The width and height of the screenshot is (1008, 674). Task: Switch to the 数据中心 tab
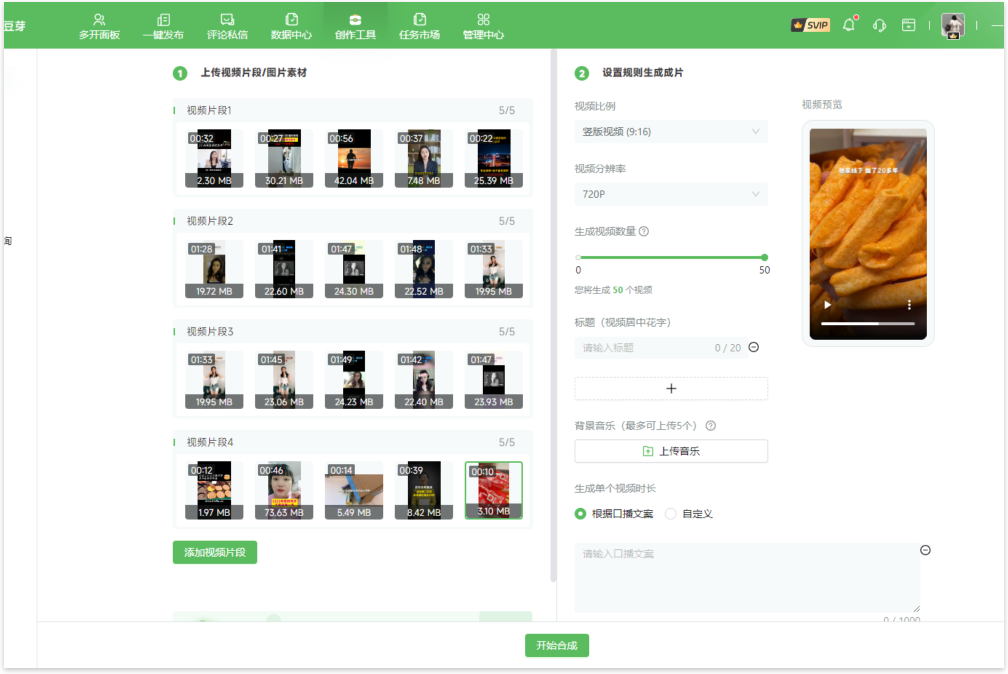(x=291, y=25)
